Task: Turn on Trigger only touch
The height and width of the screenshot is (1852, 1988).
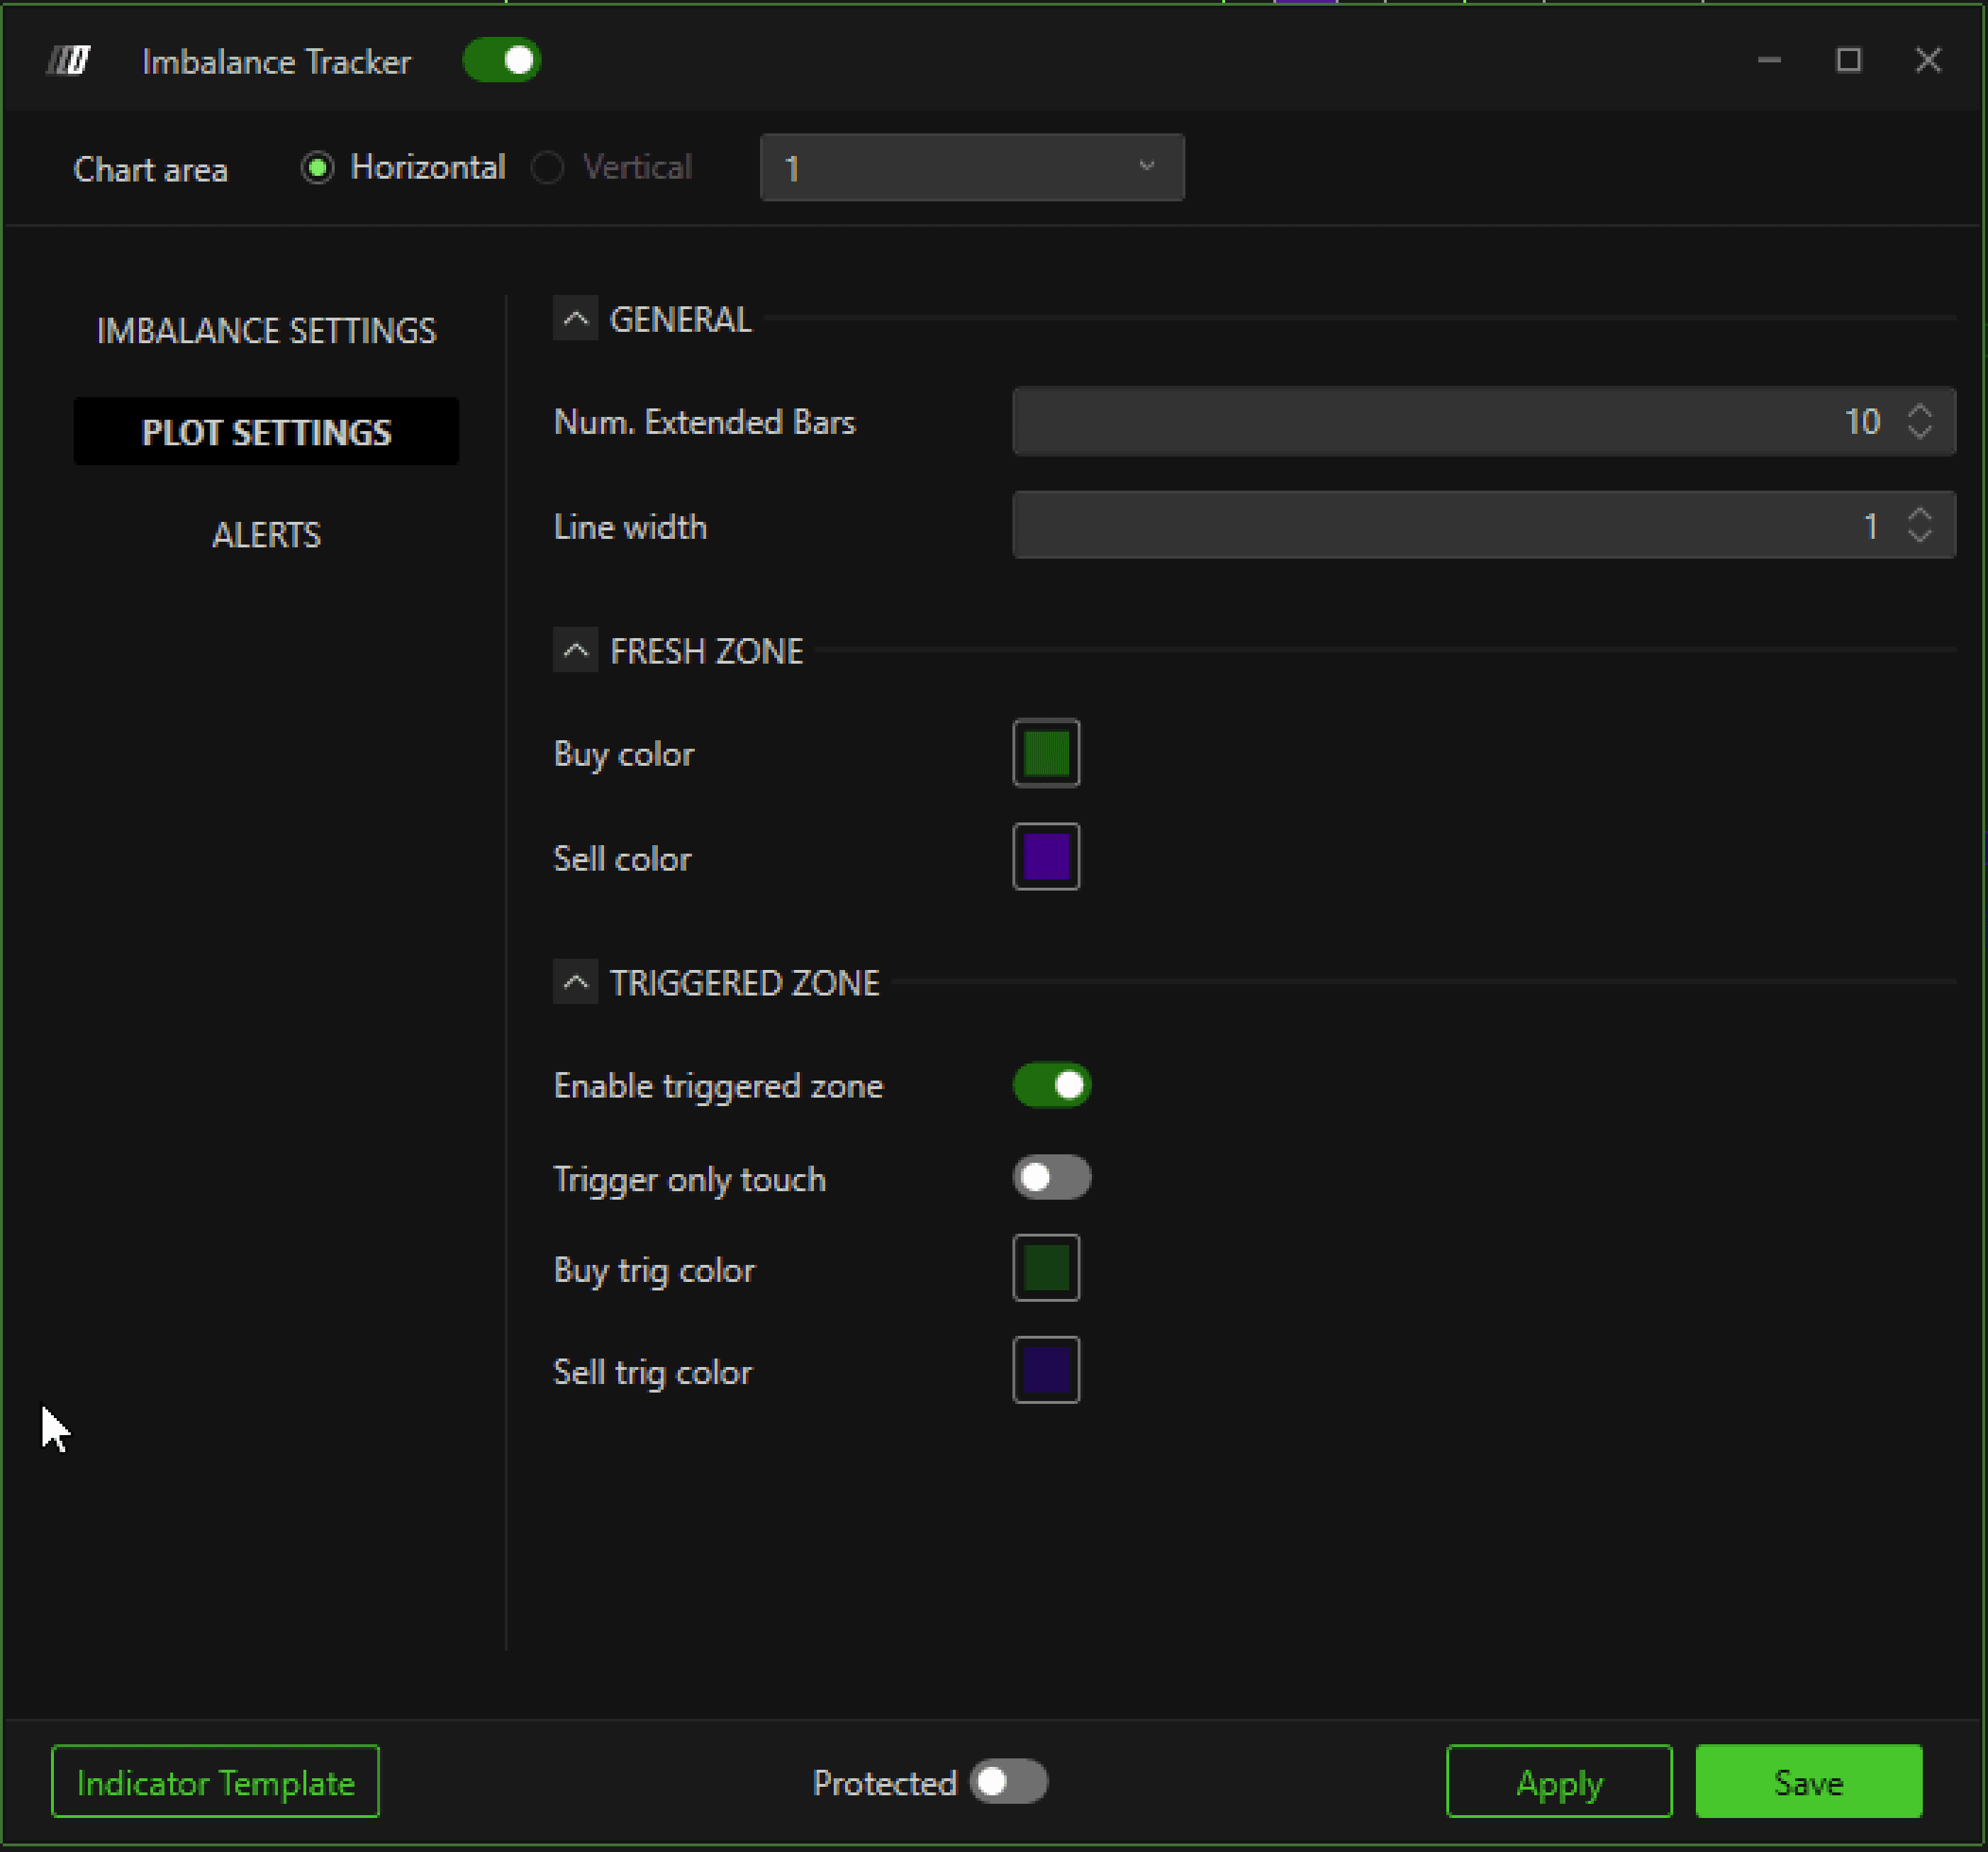Action: pyautogui.click(x=1052, y=1177)
